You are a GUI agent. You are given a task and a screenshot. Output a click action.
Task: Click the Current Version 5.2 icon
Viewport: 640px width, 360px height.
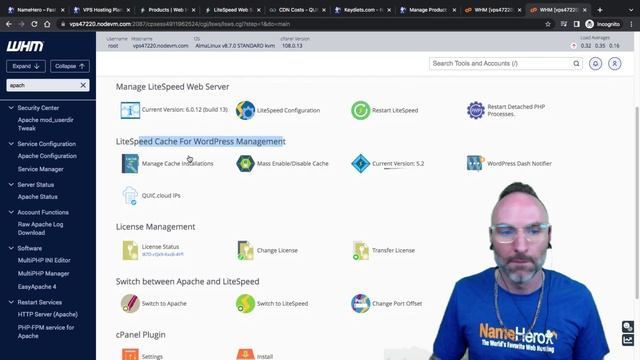[x=360, y=163]
